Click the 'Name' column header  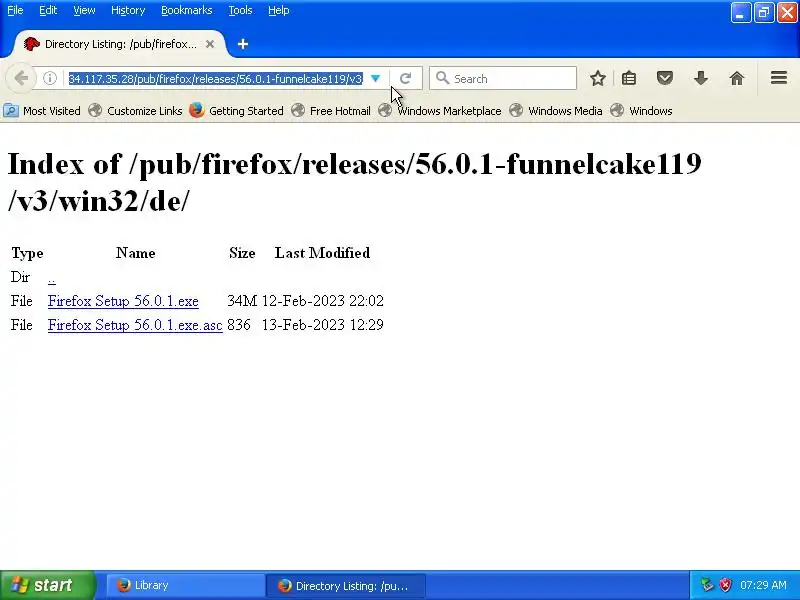(x=135, y=253)
